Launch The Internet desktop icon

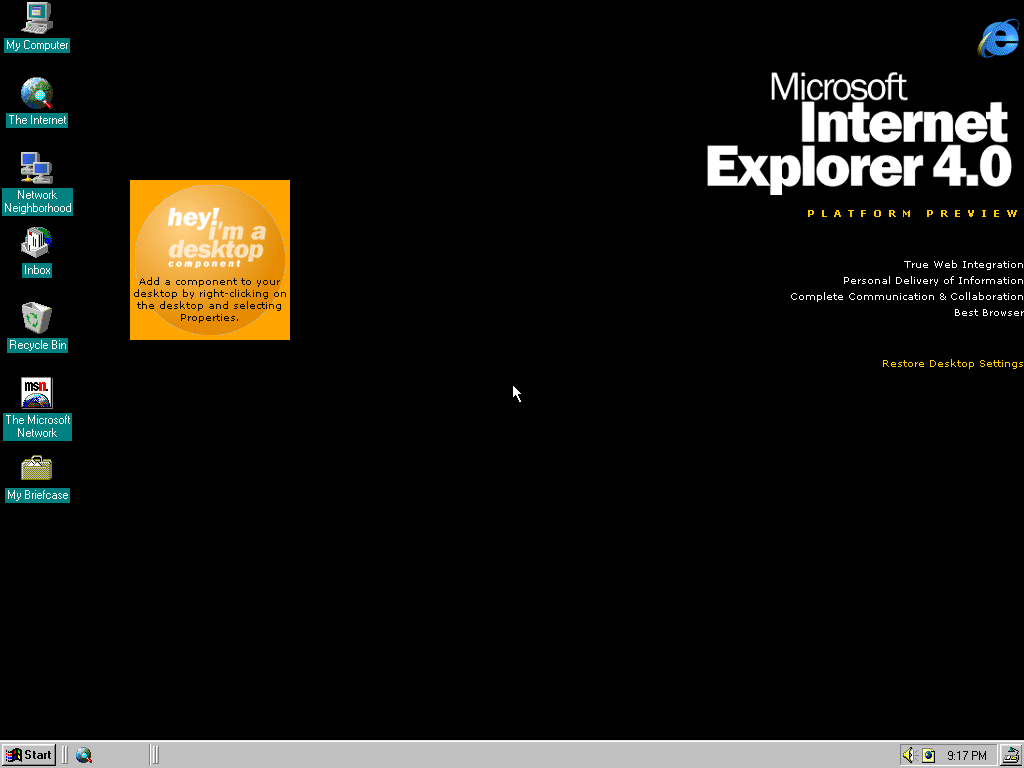point(37,93)
